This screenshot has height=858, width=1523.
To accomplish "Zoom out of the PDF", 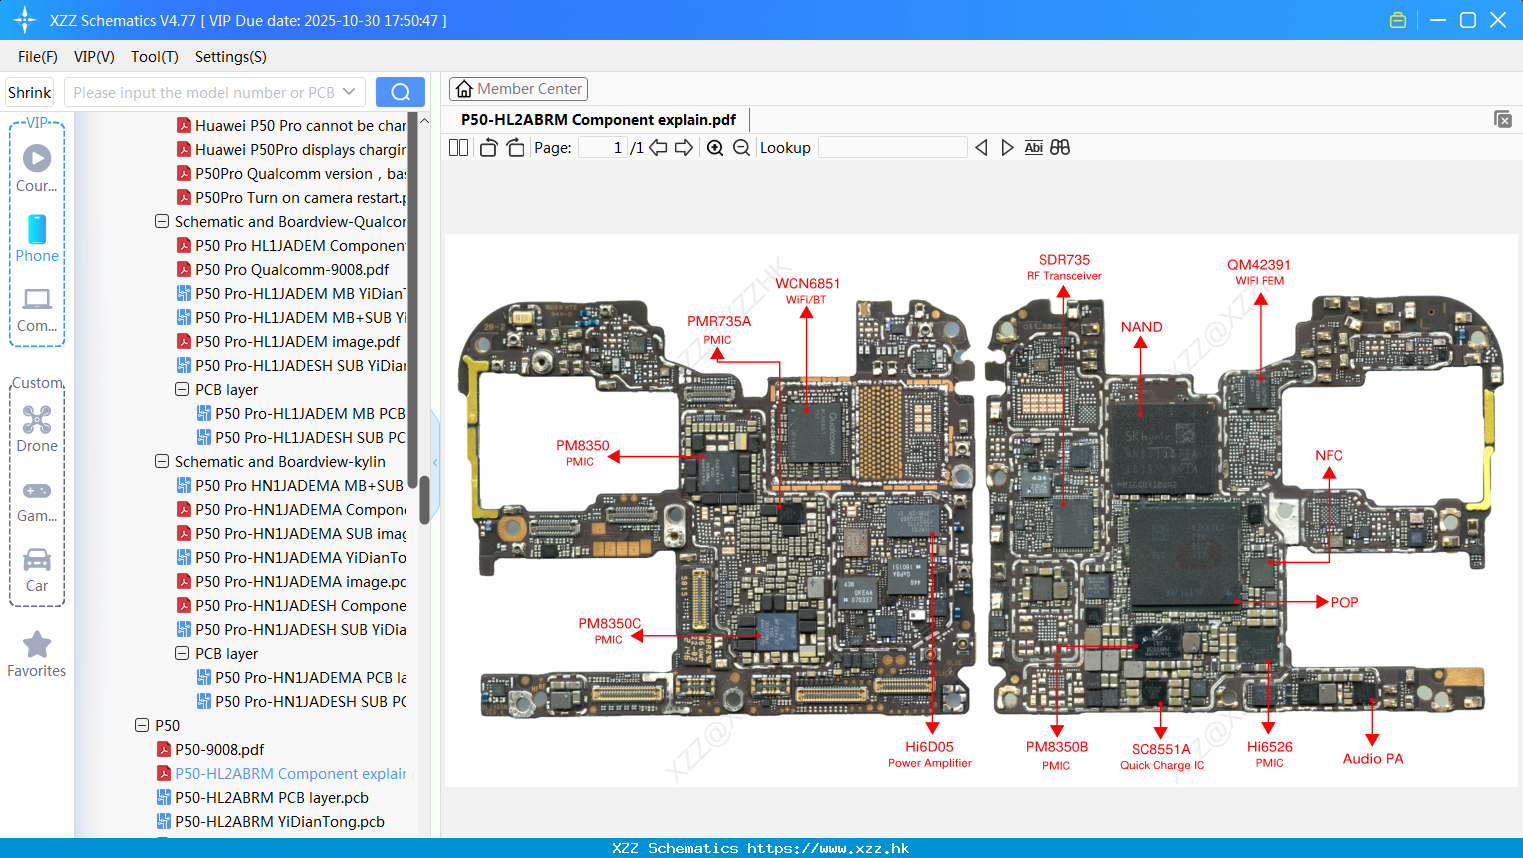I will pos(741,148).
